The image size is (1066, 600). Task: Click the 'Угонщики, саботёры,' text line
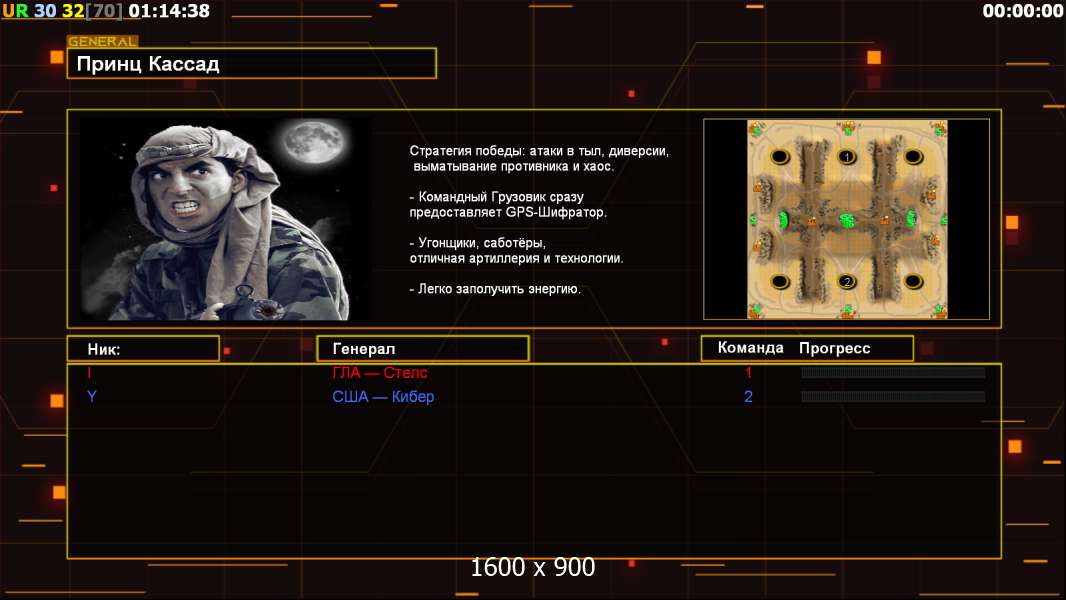pos(477,243)
